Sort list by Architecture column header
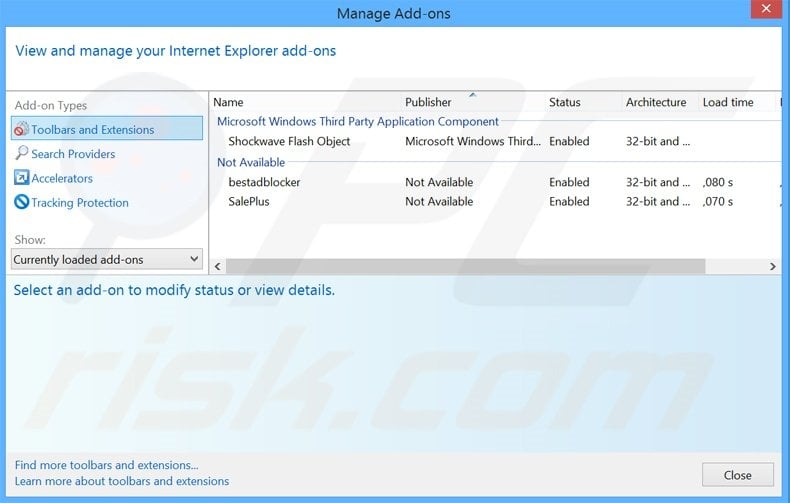790x503 pixels. click(x=656, y=102)
